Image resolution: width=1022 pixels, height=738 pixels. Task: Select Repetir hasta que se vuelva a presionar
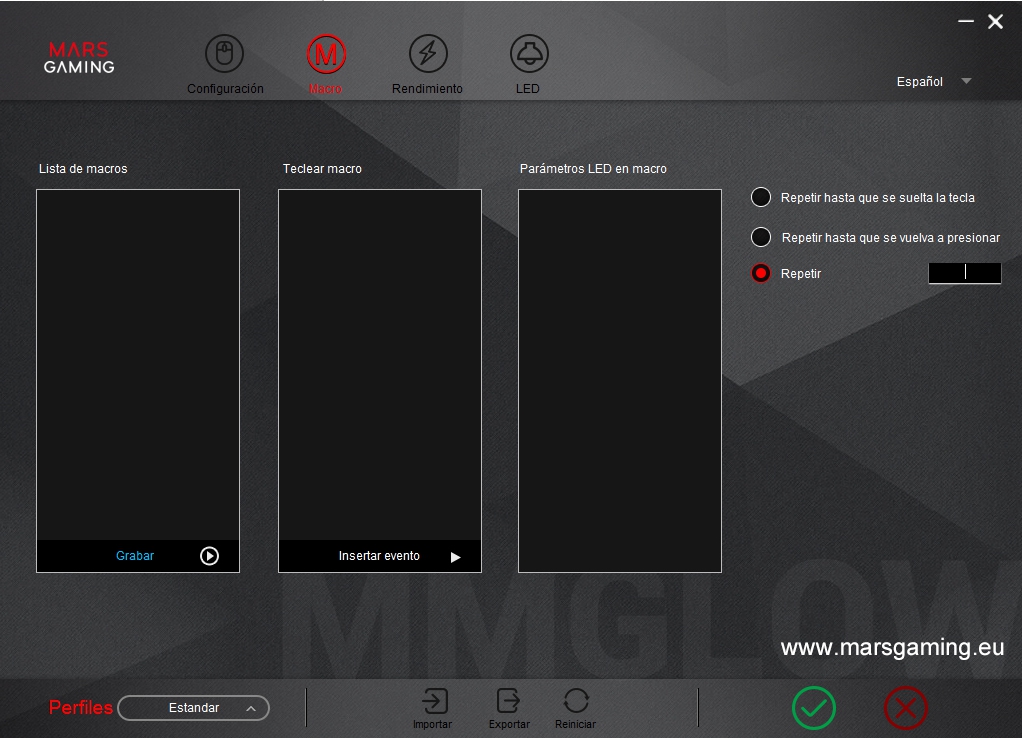tap(761, 237)
